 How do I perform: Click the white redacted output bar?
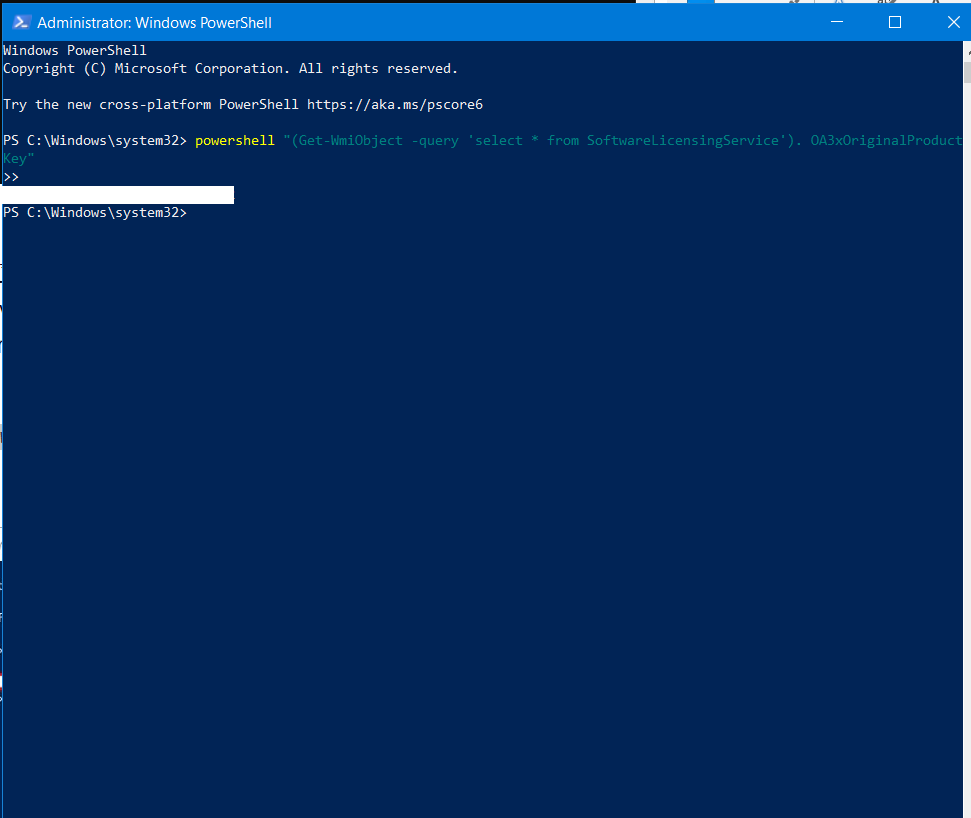pyautogui.click(x=118, y=194)
